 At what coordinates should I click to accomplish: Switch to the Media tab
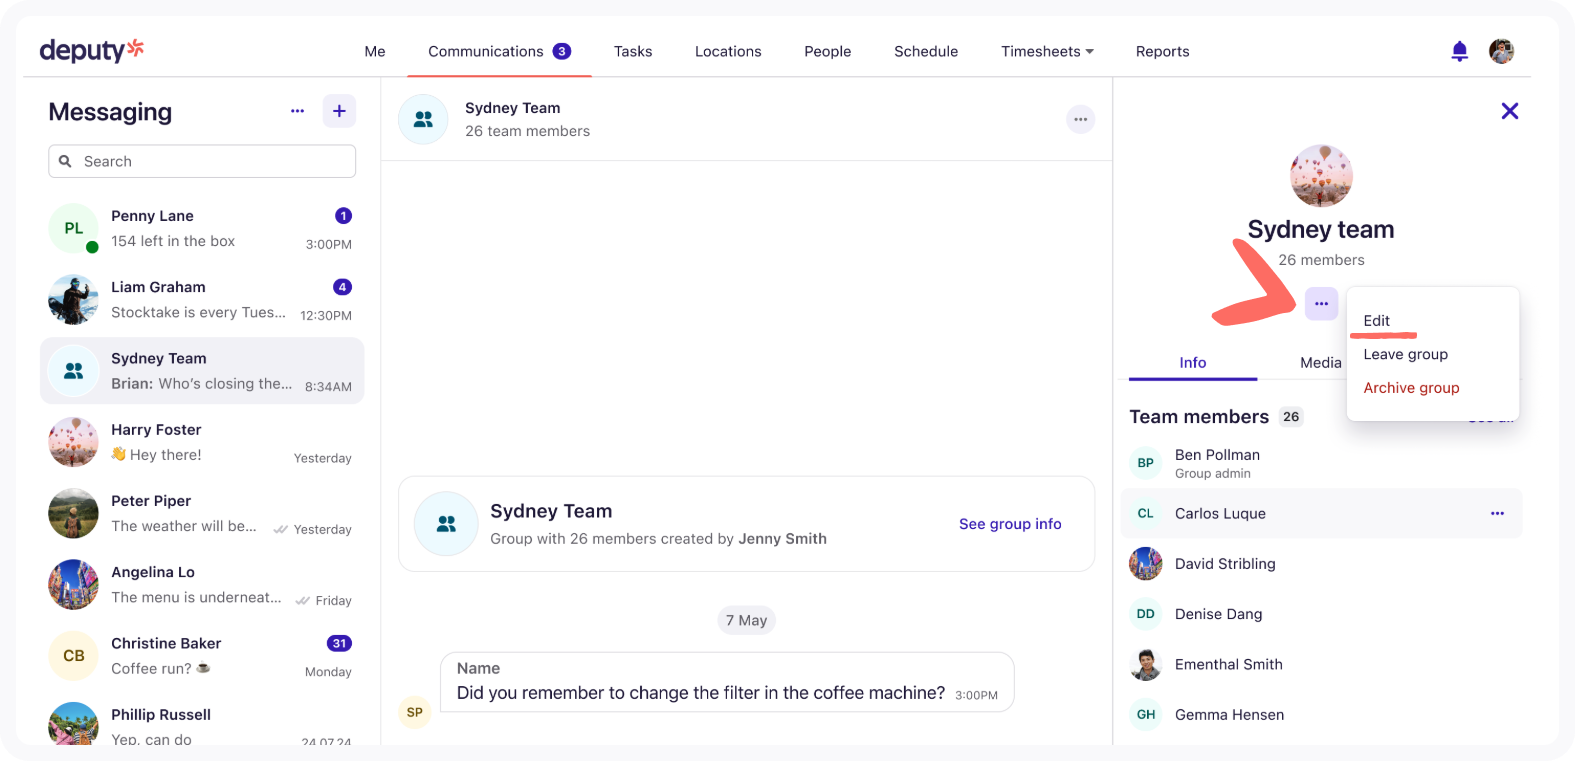(x=1320, y=363)
